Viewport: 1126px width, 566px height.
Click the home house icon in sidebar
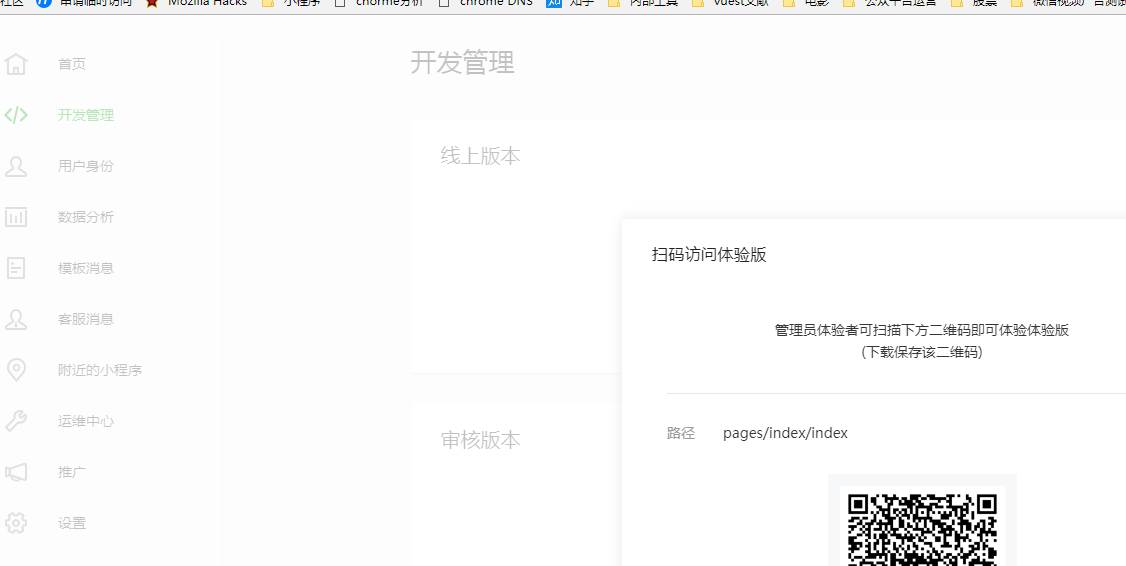point(16,64)
